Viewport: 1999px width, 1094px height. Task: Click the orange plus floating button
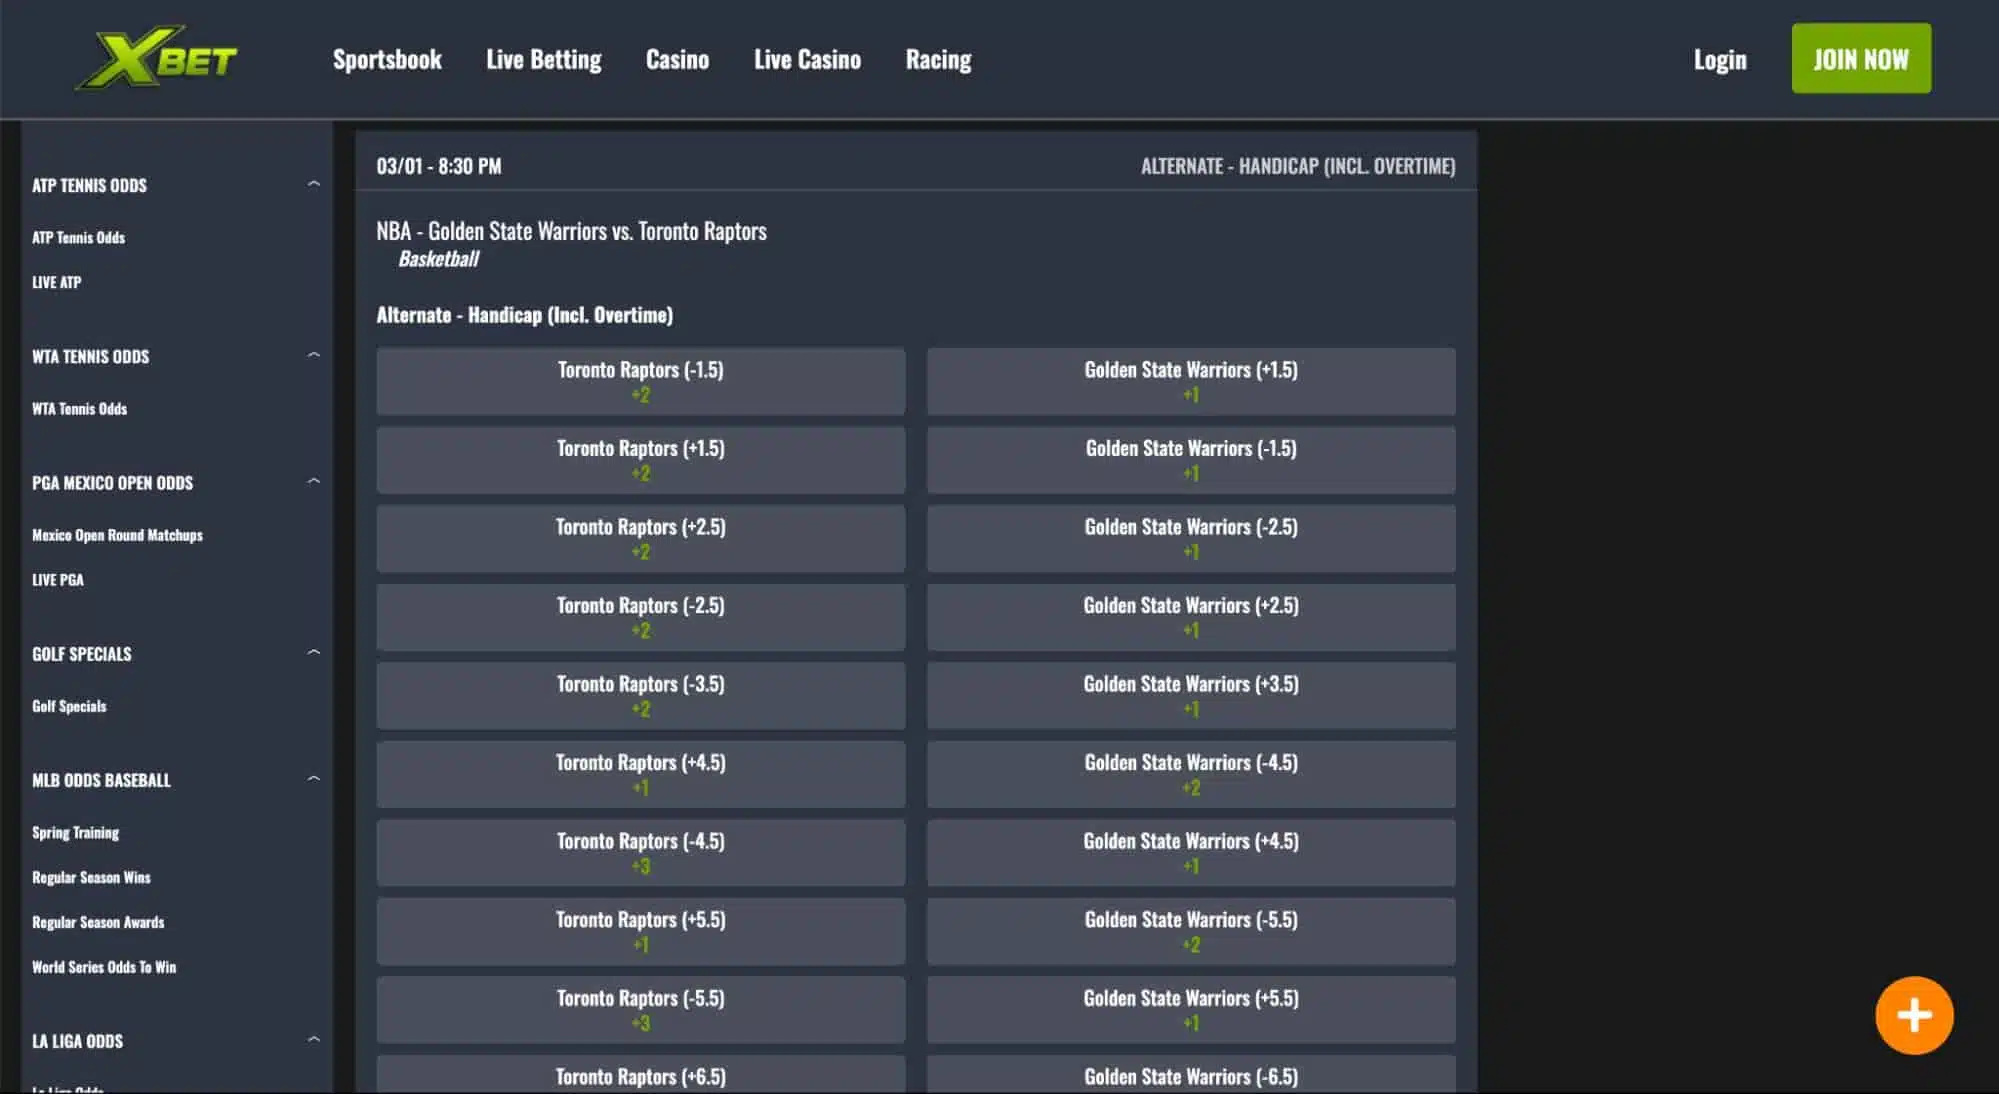(1913, 1015)
